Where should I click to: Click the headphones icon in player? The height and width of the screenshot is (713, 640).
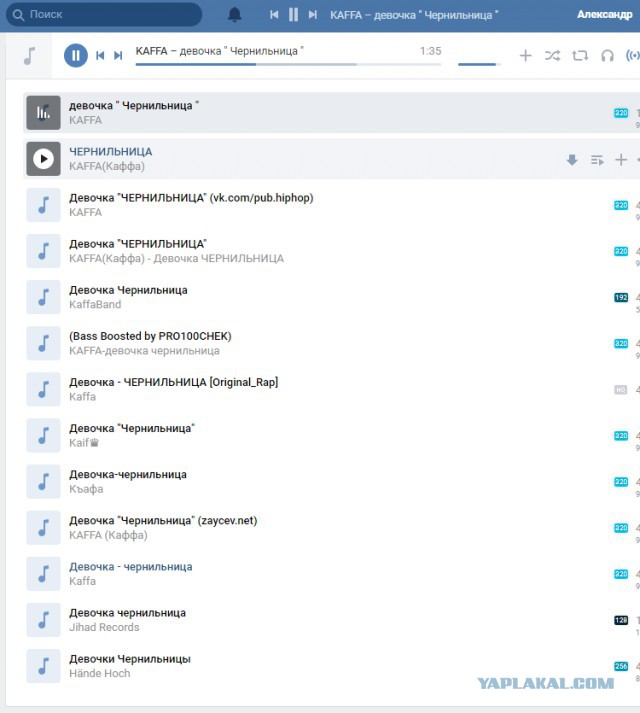coord(607,55)
